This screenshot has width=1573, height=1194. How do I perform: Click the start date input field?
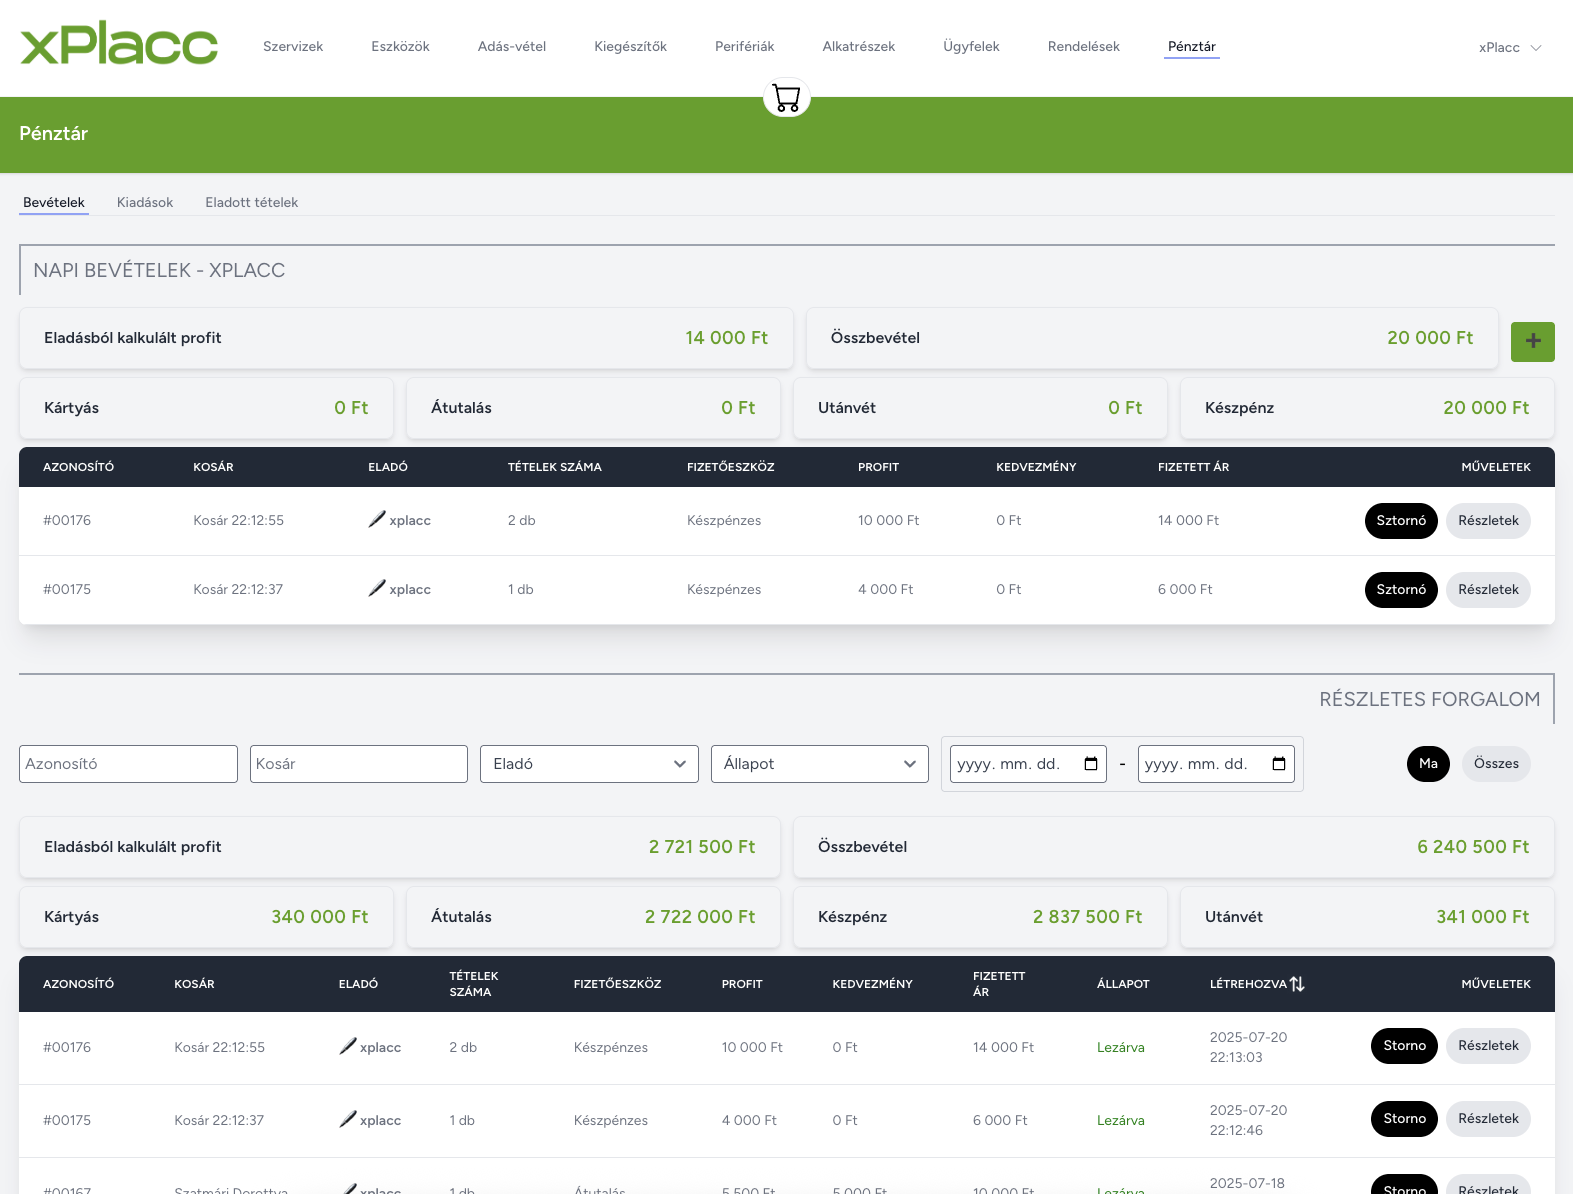tap(1028, 764)
